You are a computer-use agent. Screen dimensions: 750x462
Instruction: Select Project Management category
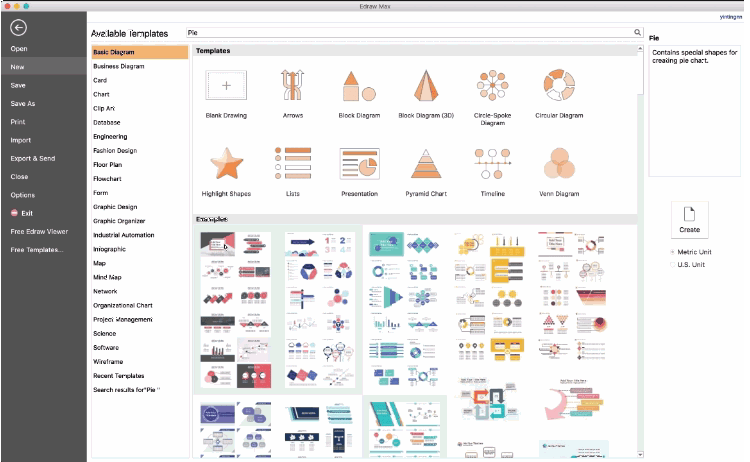click(122, 319)
